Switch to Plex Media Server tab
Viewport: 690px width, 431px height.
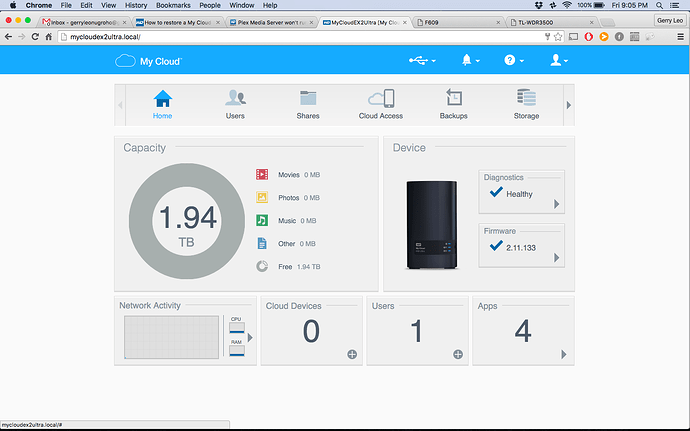[272, 22]
